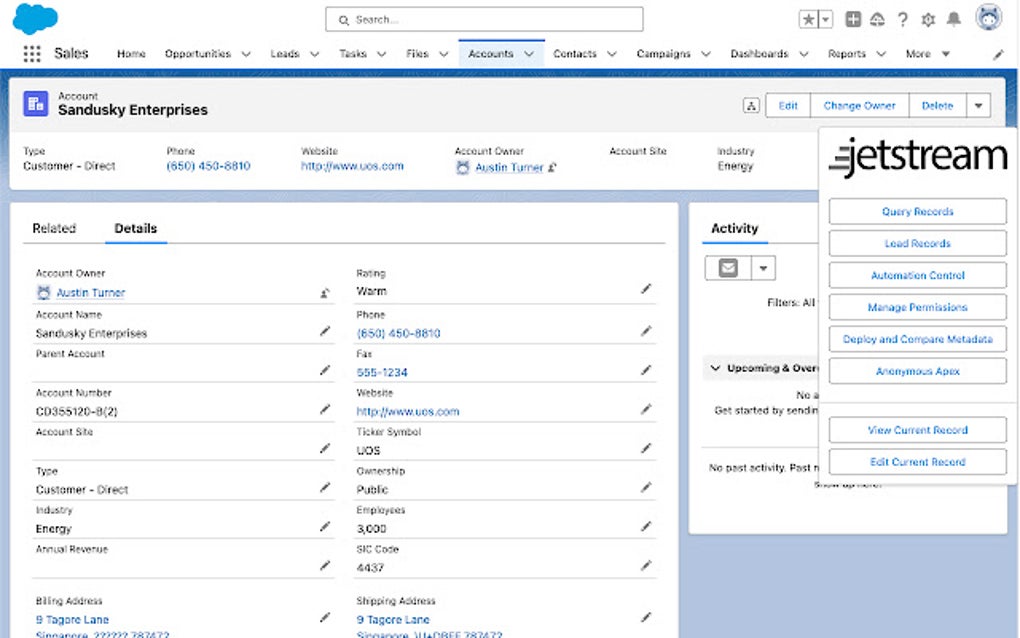Click the Search bar at the top
Image resolution: width=1020 pixels, height=638 pixels.
click(x=483, y=18)
